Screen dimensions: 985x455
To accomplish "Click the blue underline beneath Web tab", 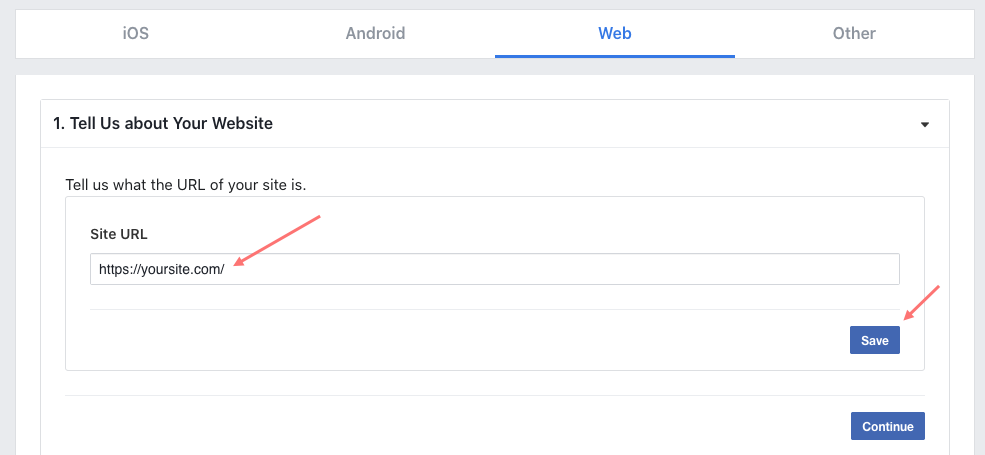I will [x=614, y=57].
